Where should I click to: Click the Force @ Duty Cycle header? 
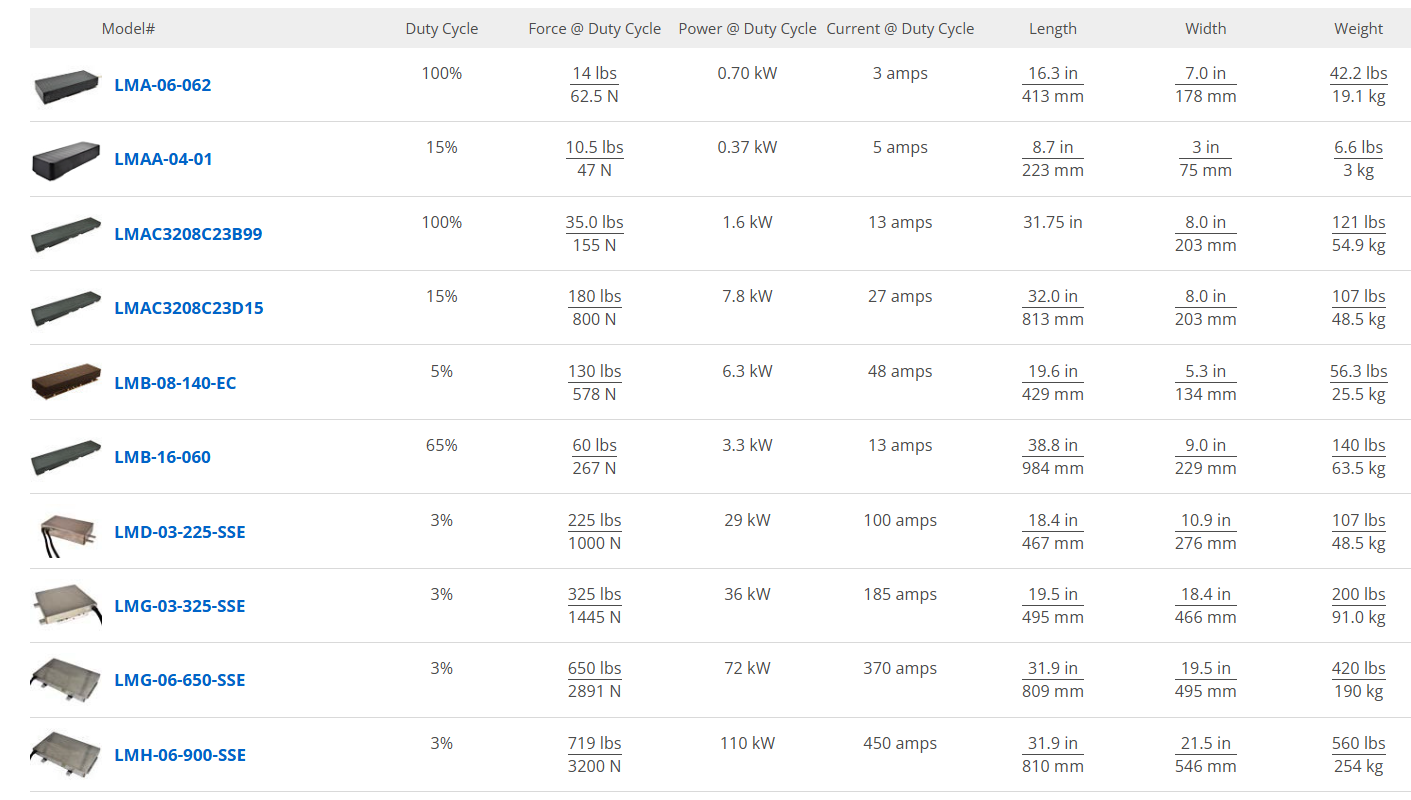click(x=595, y=29)
